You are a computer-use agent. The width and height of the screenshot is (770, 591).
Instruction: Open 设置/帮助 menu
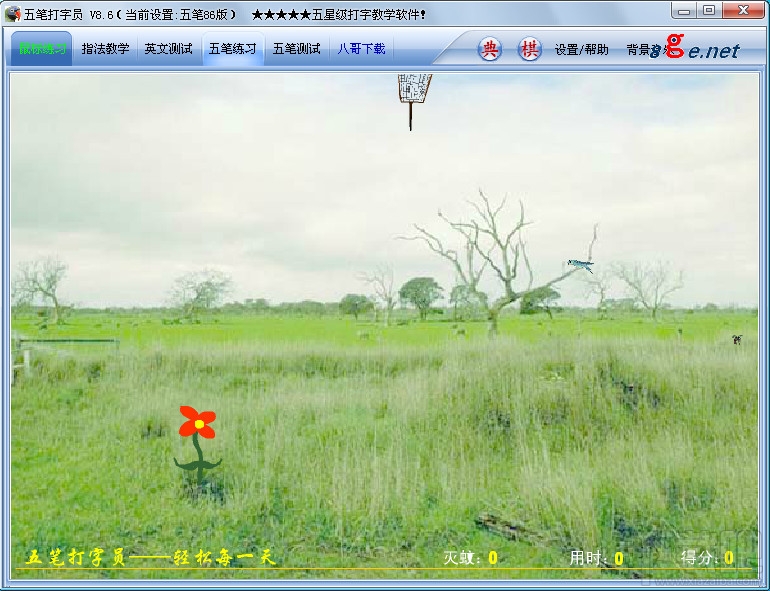click(581, 50)
